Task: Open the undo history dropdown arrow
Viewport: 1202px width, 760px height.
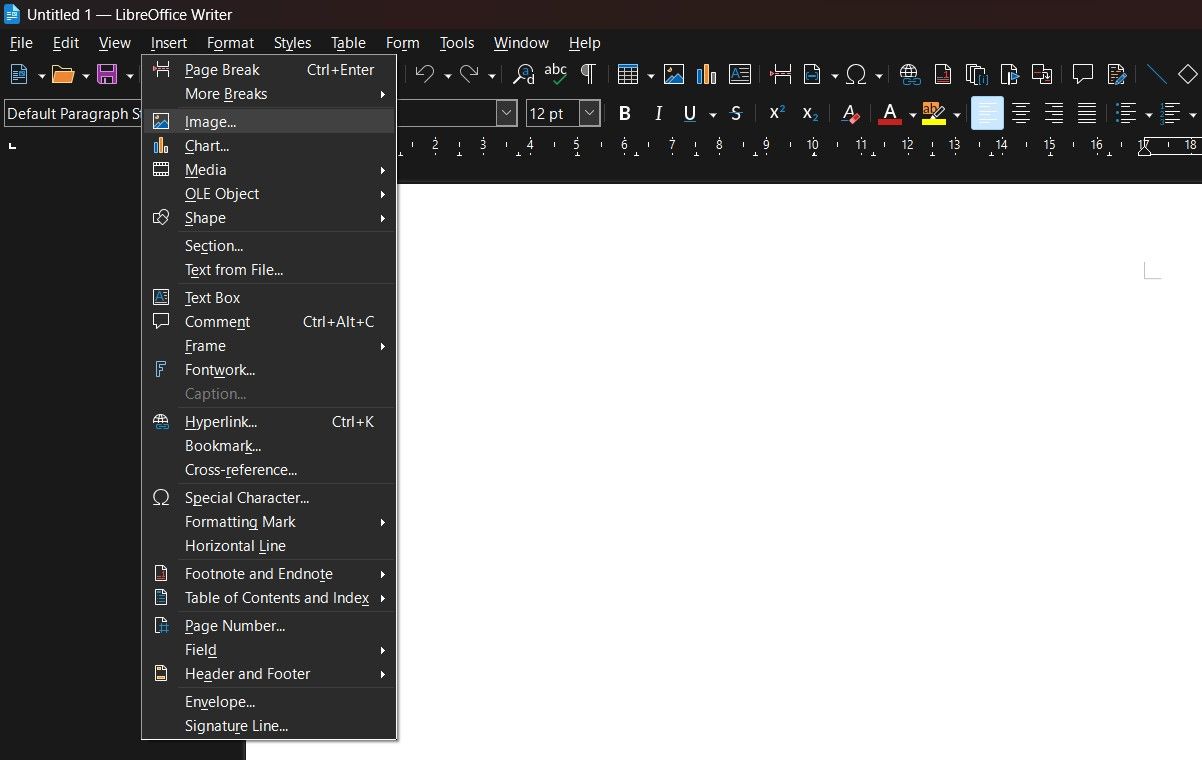Action: [446, 74]
